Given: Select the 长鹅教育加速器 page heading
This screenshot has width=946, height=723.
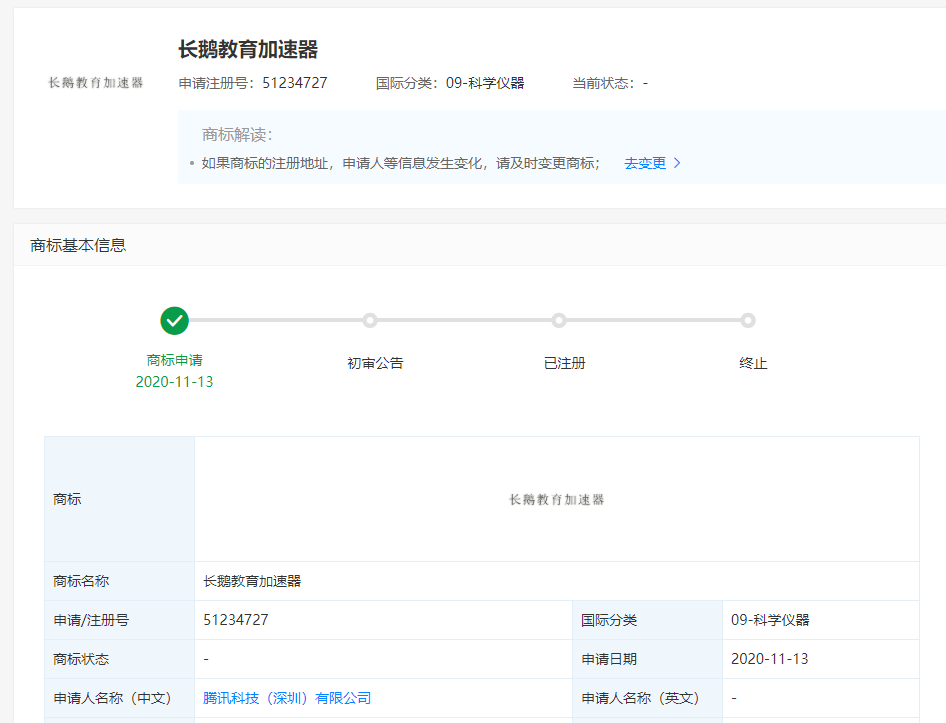Looking at the screenshot, I should click(248, 50).
